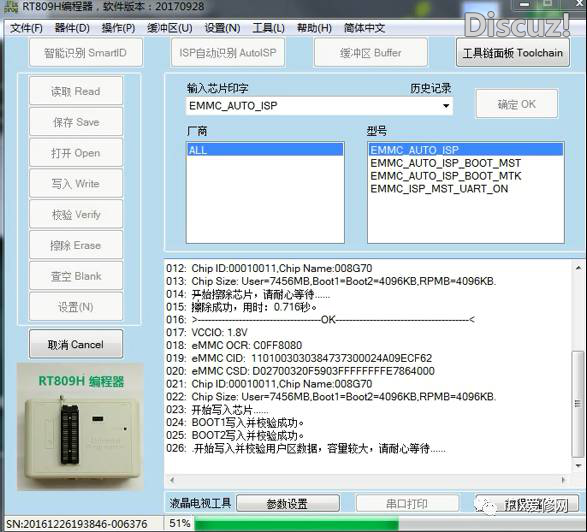Open the 缓冲区 Buffer button
Image resolution: width=587 pixels, height=532 pixels.
pos(371,53)
